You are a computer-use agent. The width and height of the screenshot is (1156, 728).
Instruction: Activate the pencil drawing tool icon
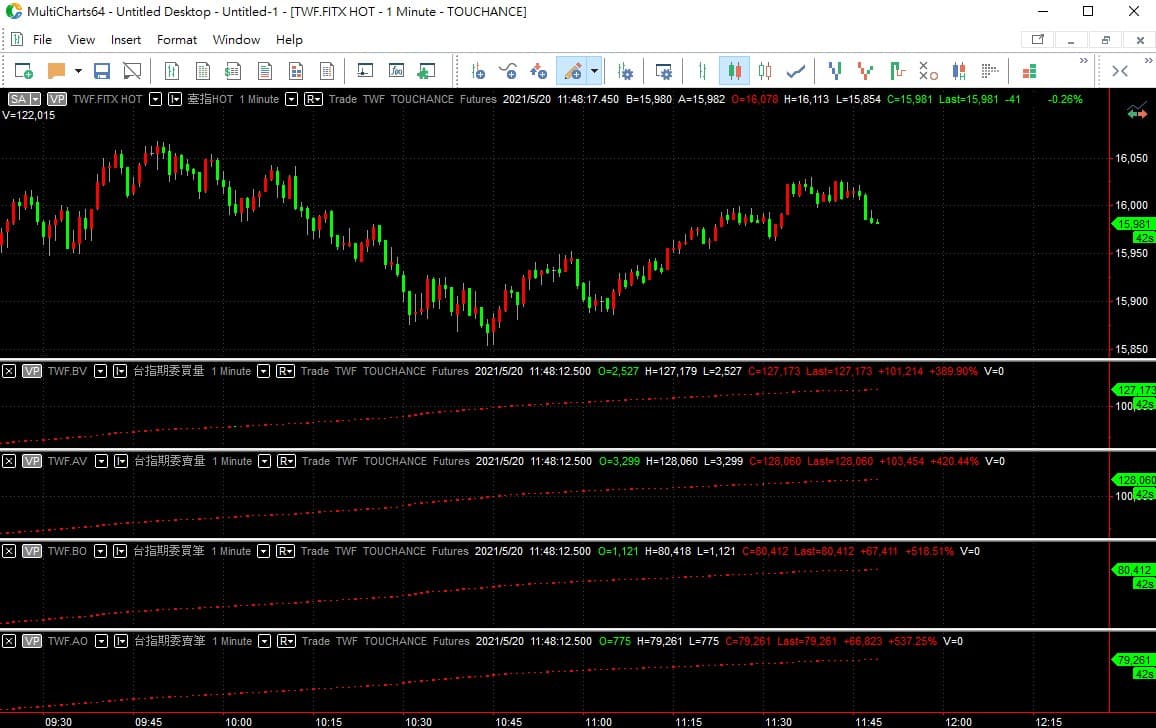[572, 71]
